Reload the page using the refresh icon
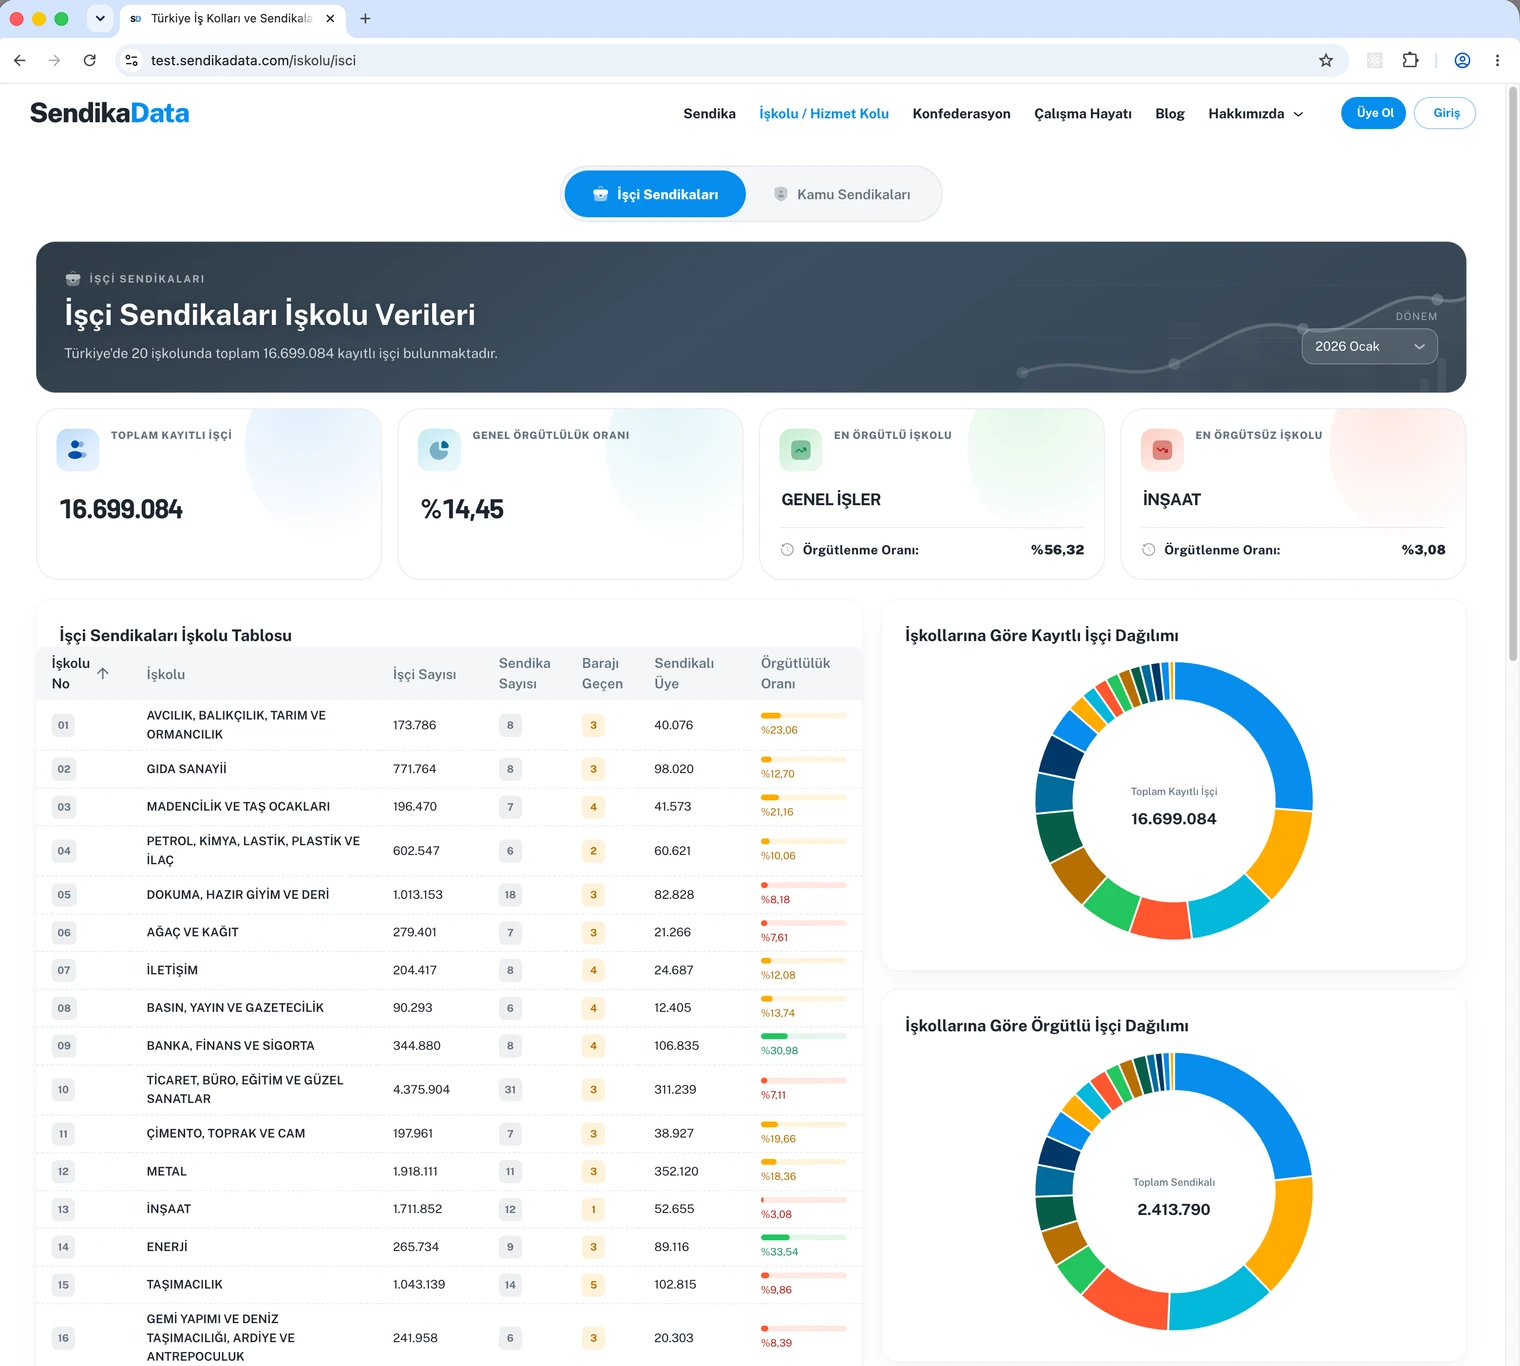Screen dimensions: 1520x1366 [x=90, y=60]
